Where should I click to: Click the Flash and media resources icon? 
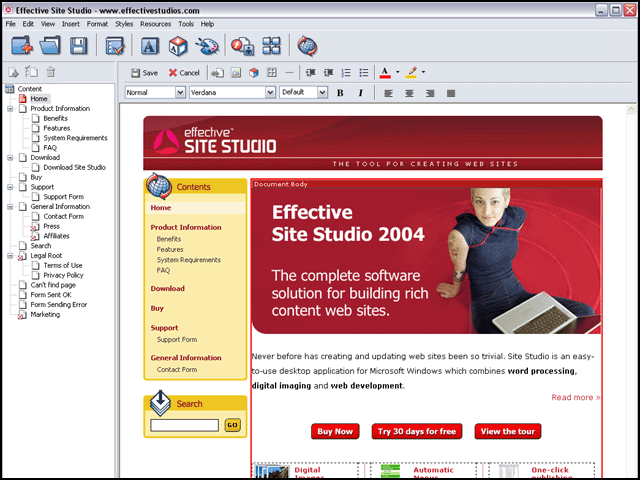click(x=242, y=46)
